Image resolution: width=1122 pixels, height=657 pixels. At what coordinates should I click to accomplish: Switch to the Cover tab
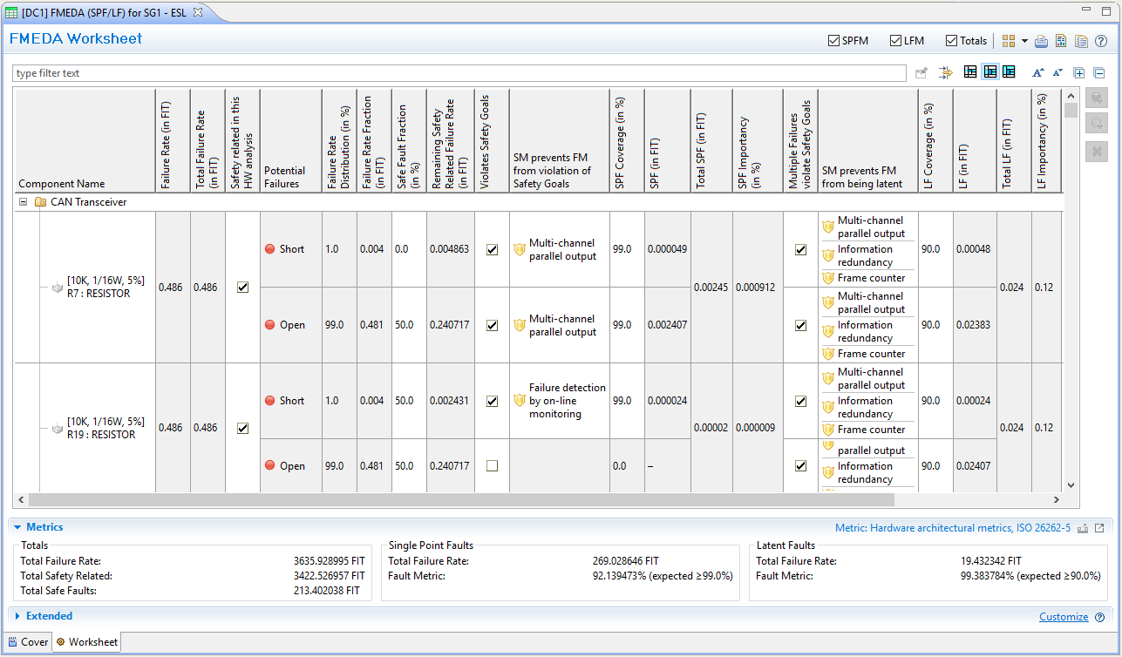point(28,642)
